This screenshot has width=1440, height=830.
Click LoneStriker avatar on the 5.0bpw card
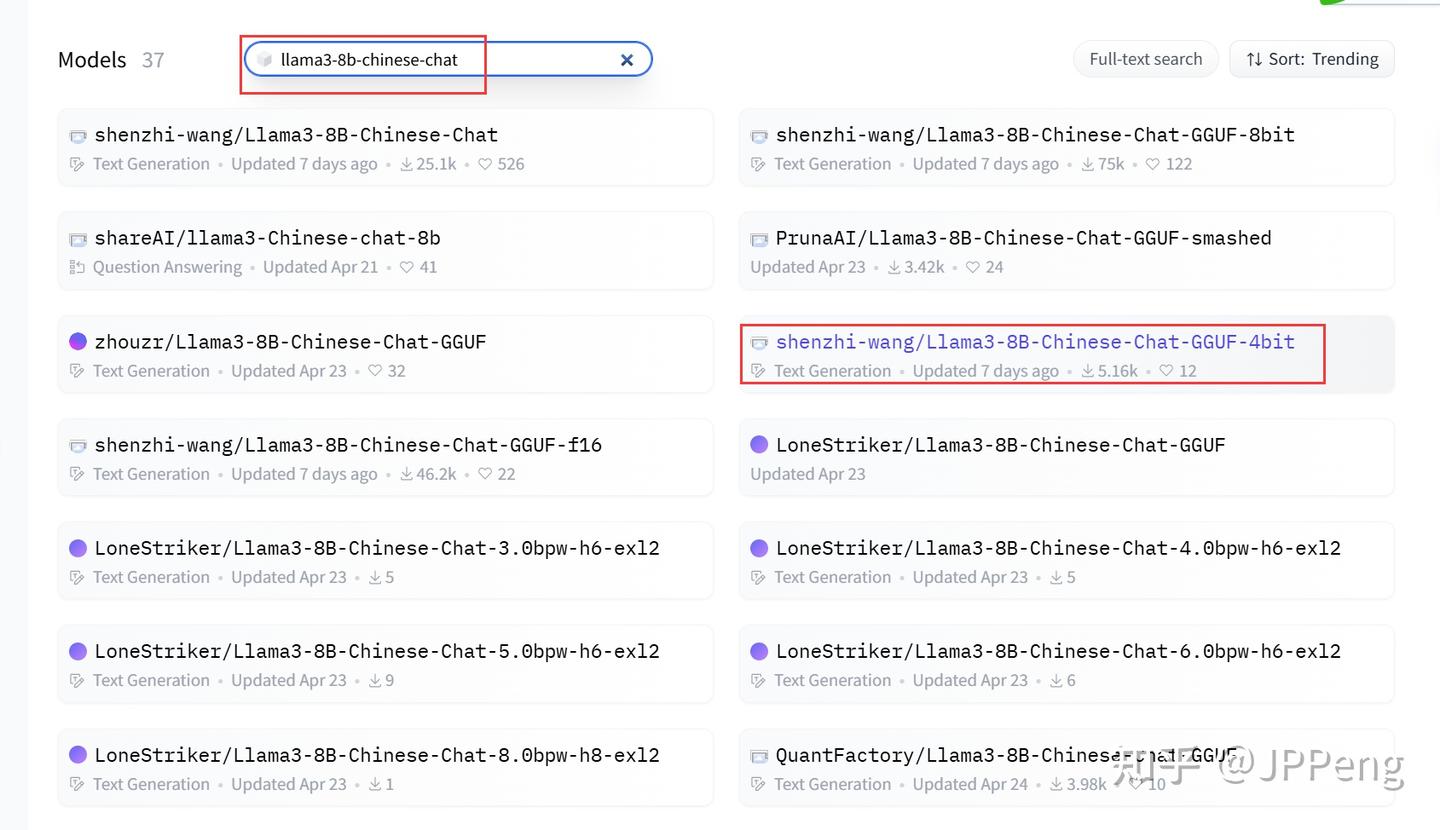coord(78,651)
